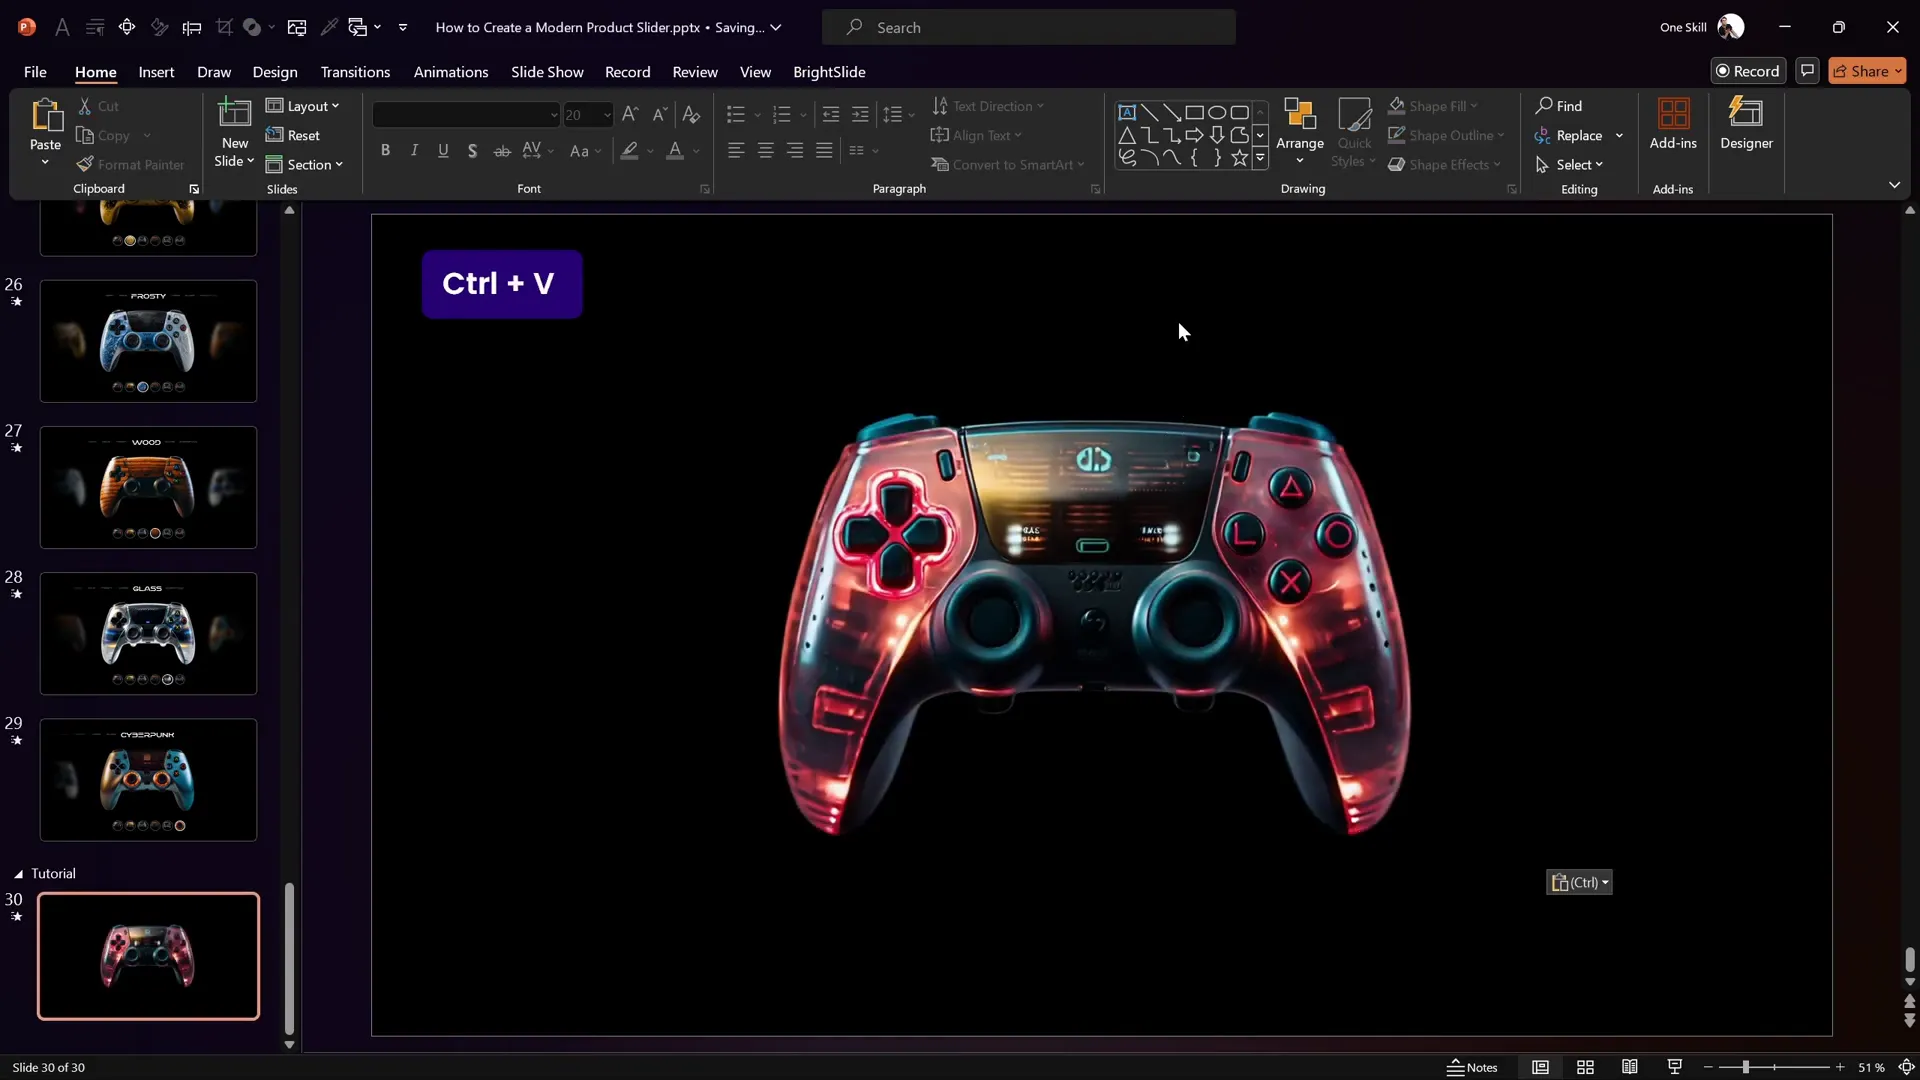Apply the text highlight color
The width and height of the screenshot is (1920, 1080).
tap(629, 151)
